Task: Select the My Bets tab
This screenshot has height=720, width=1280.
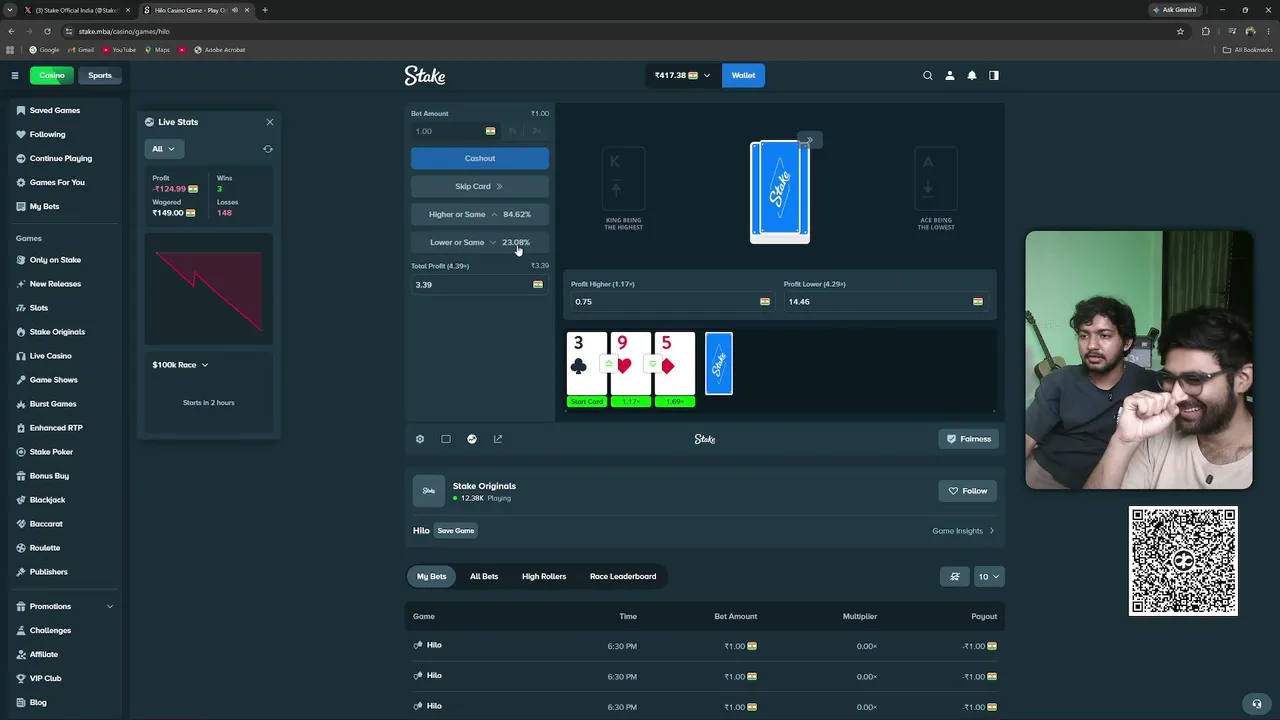Action: point(431,576)
